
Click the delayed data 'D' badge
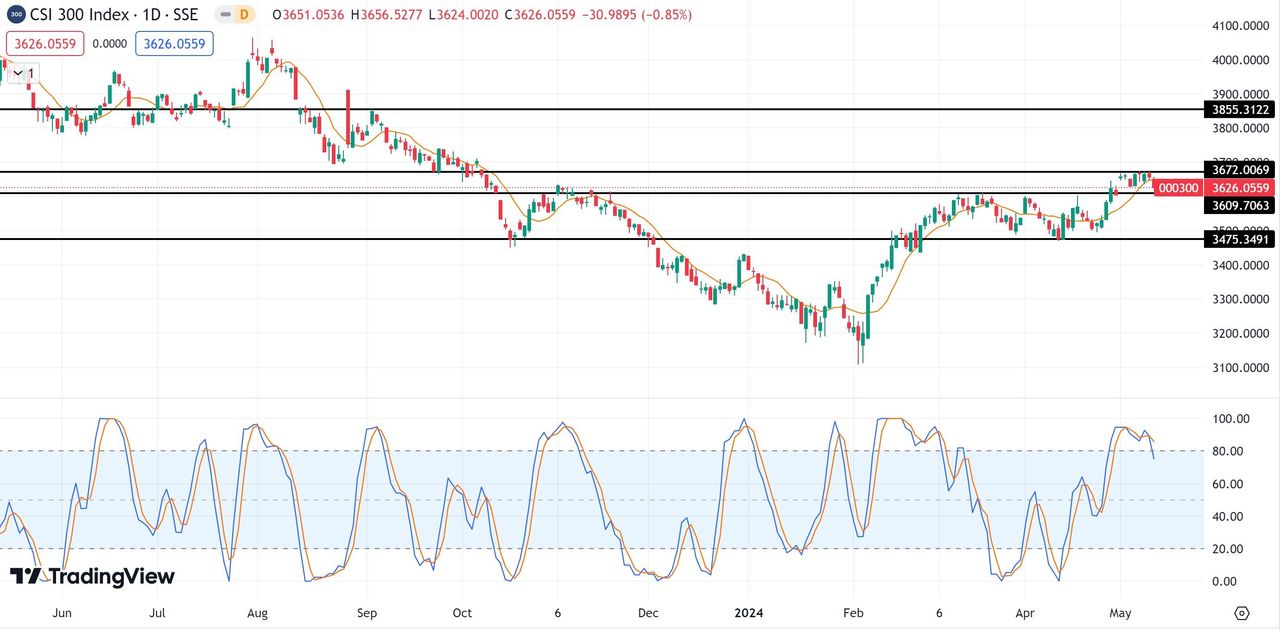245,15
